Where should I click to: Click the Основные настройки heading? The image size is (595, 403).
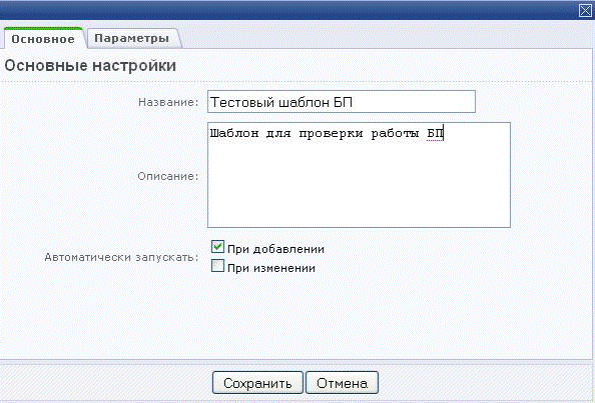90,66
